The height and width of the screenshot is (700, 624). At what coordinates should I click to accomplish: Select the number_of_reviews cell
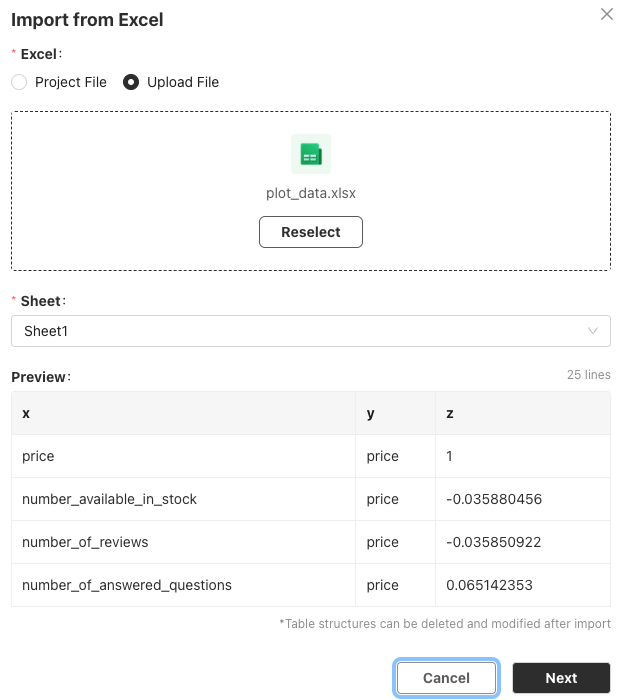pos(85,542)
